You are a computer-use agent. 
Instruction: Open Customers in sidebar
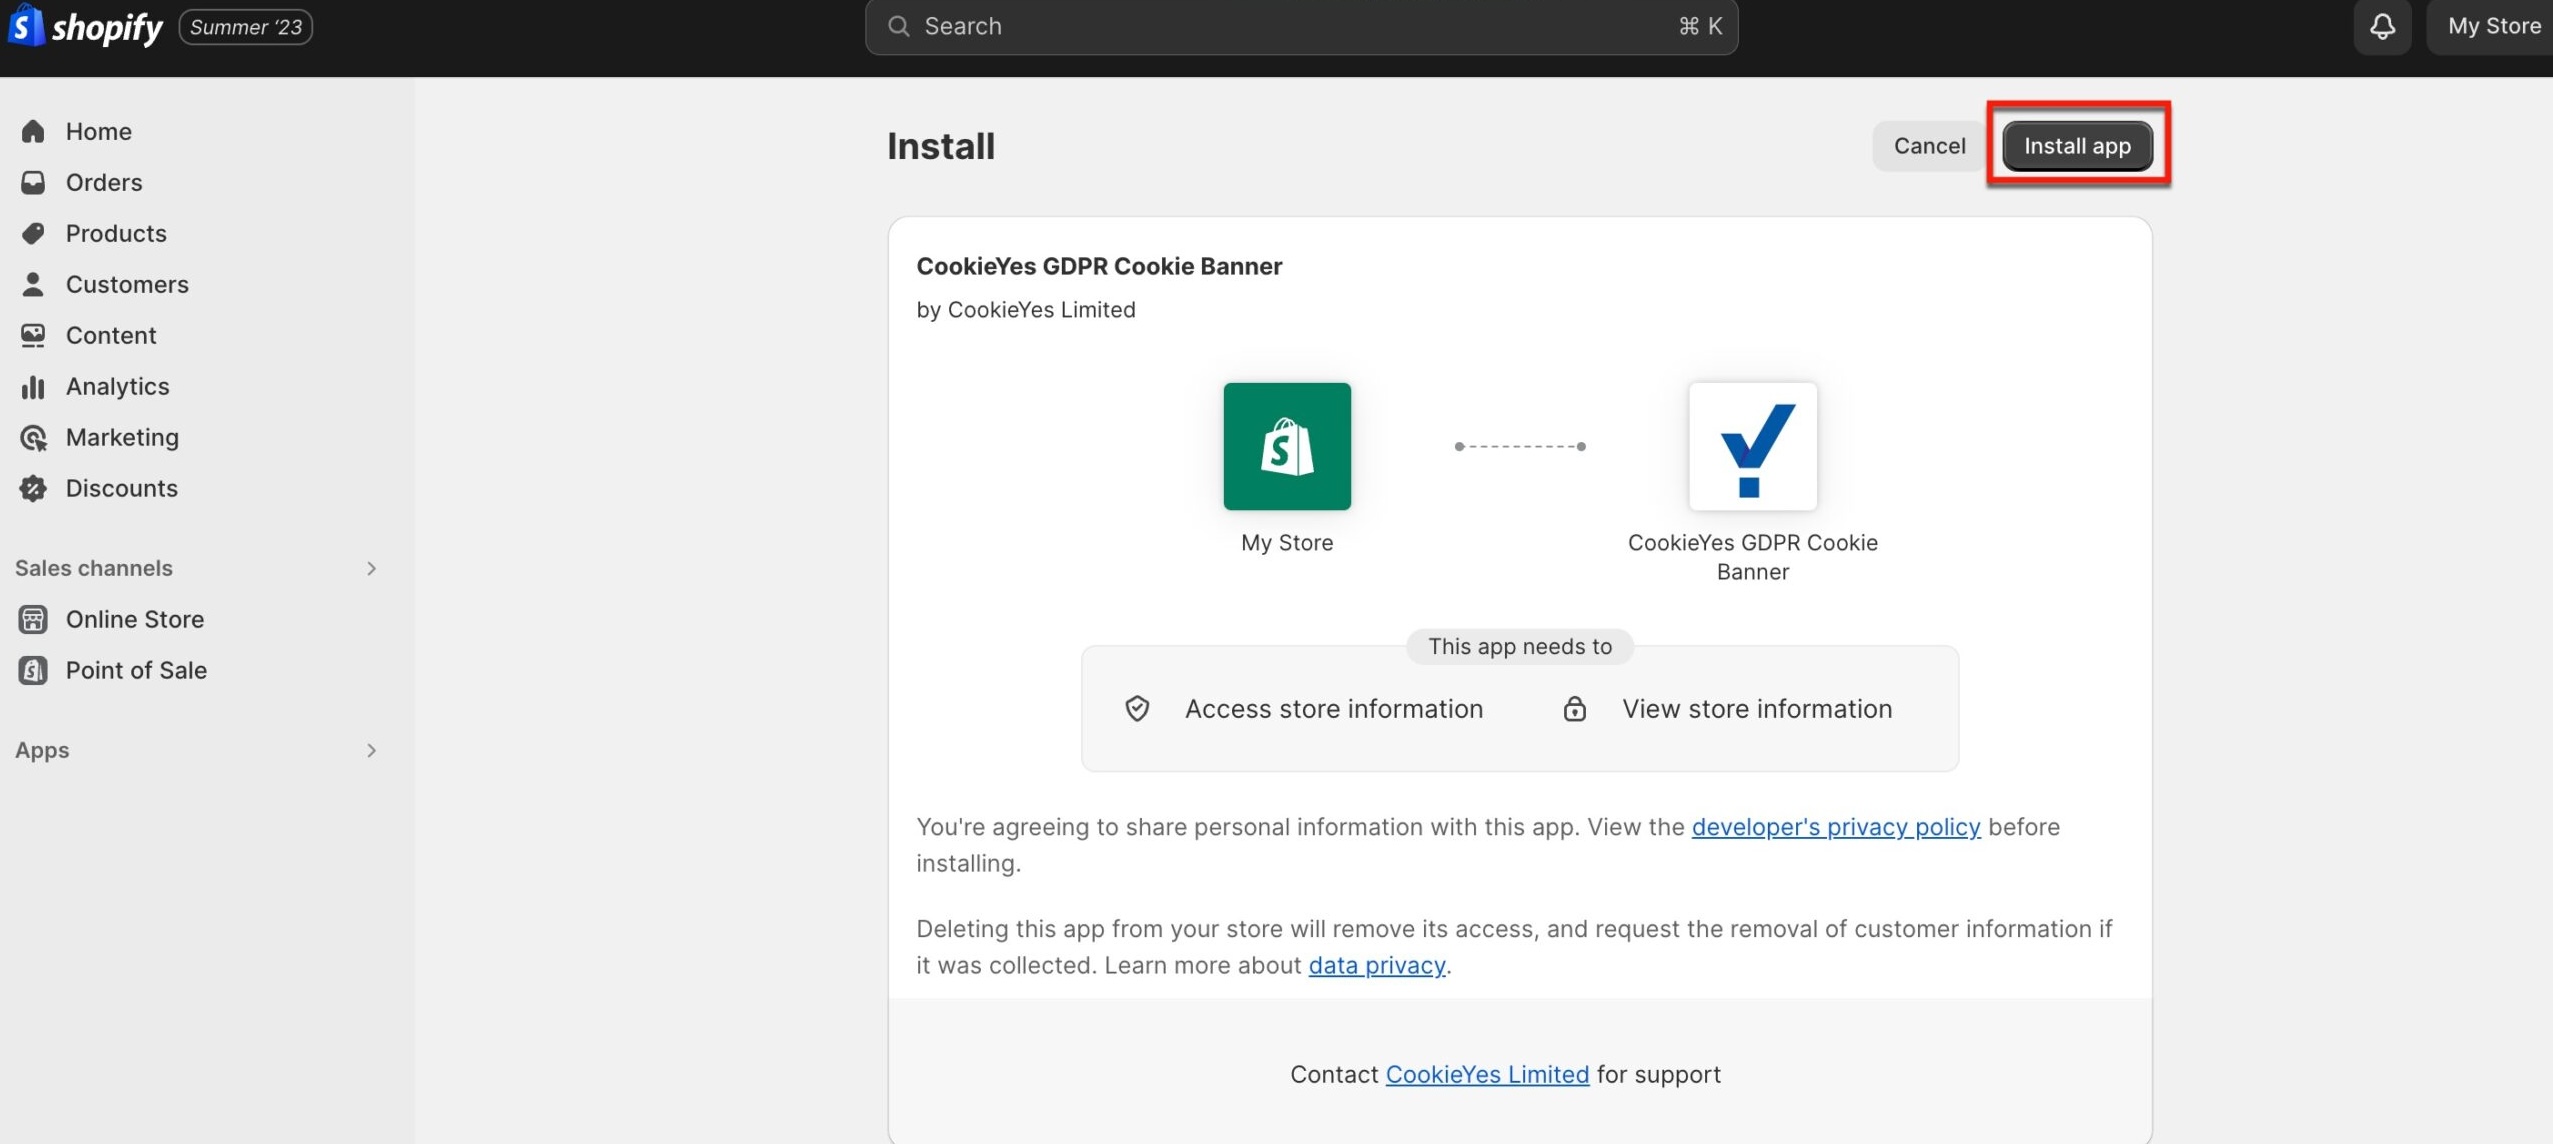(x=127, y=284)
